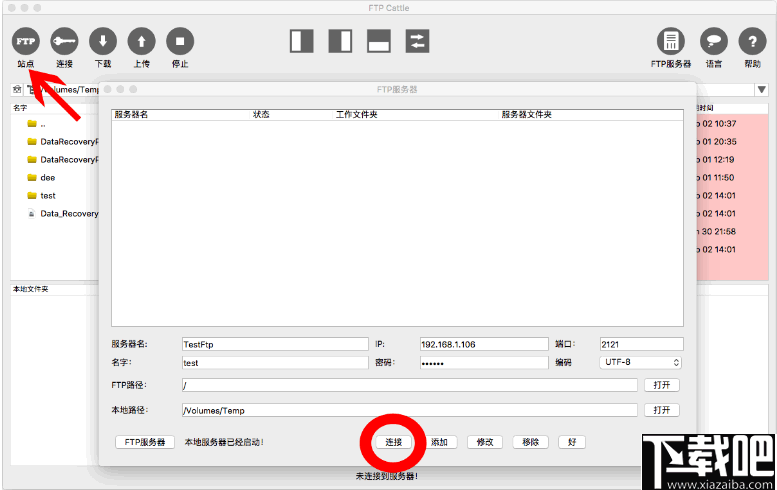Open the UTF-8 encoding dropdown
Screen dimensions: 777x490
[x=640, y=362]
